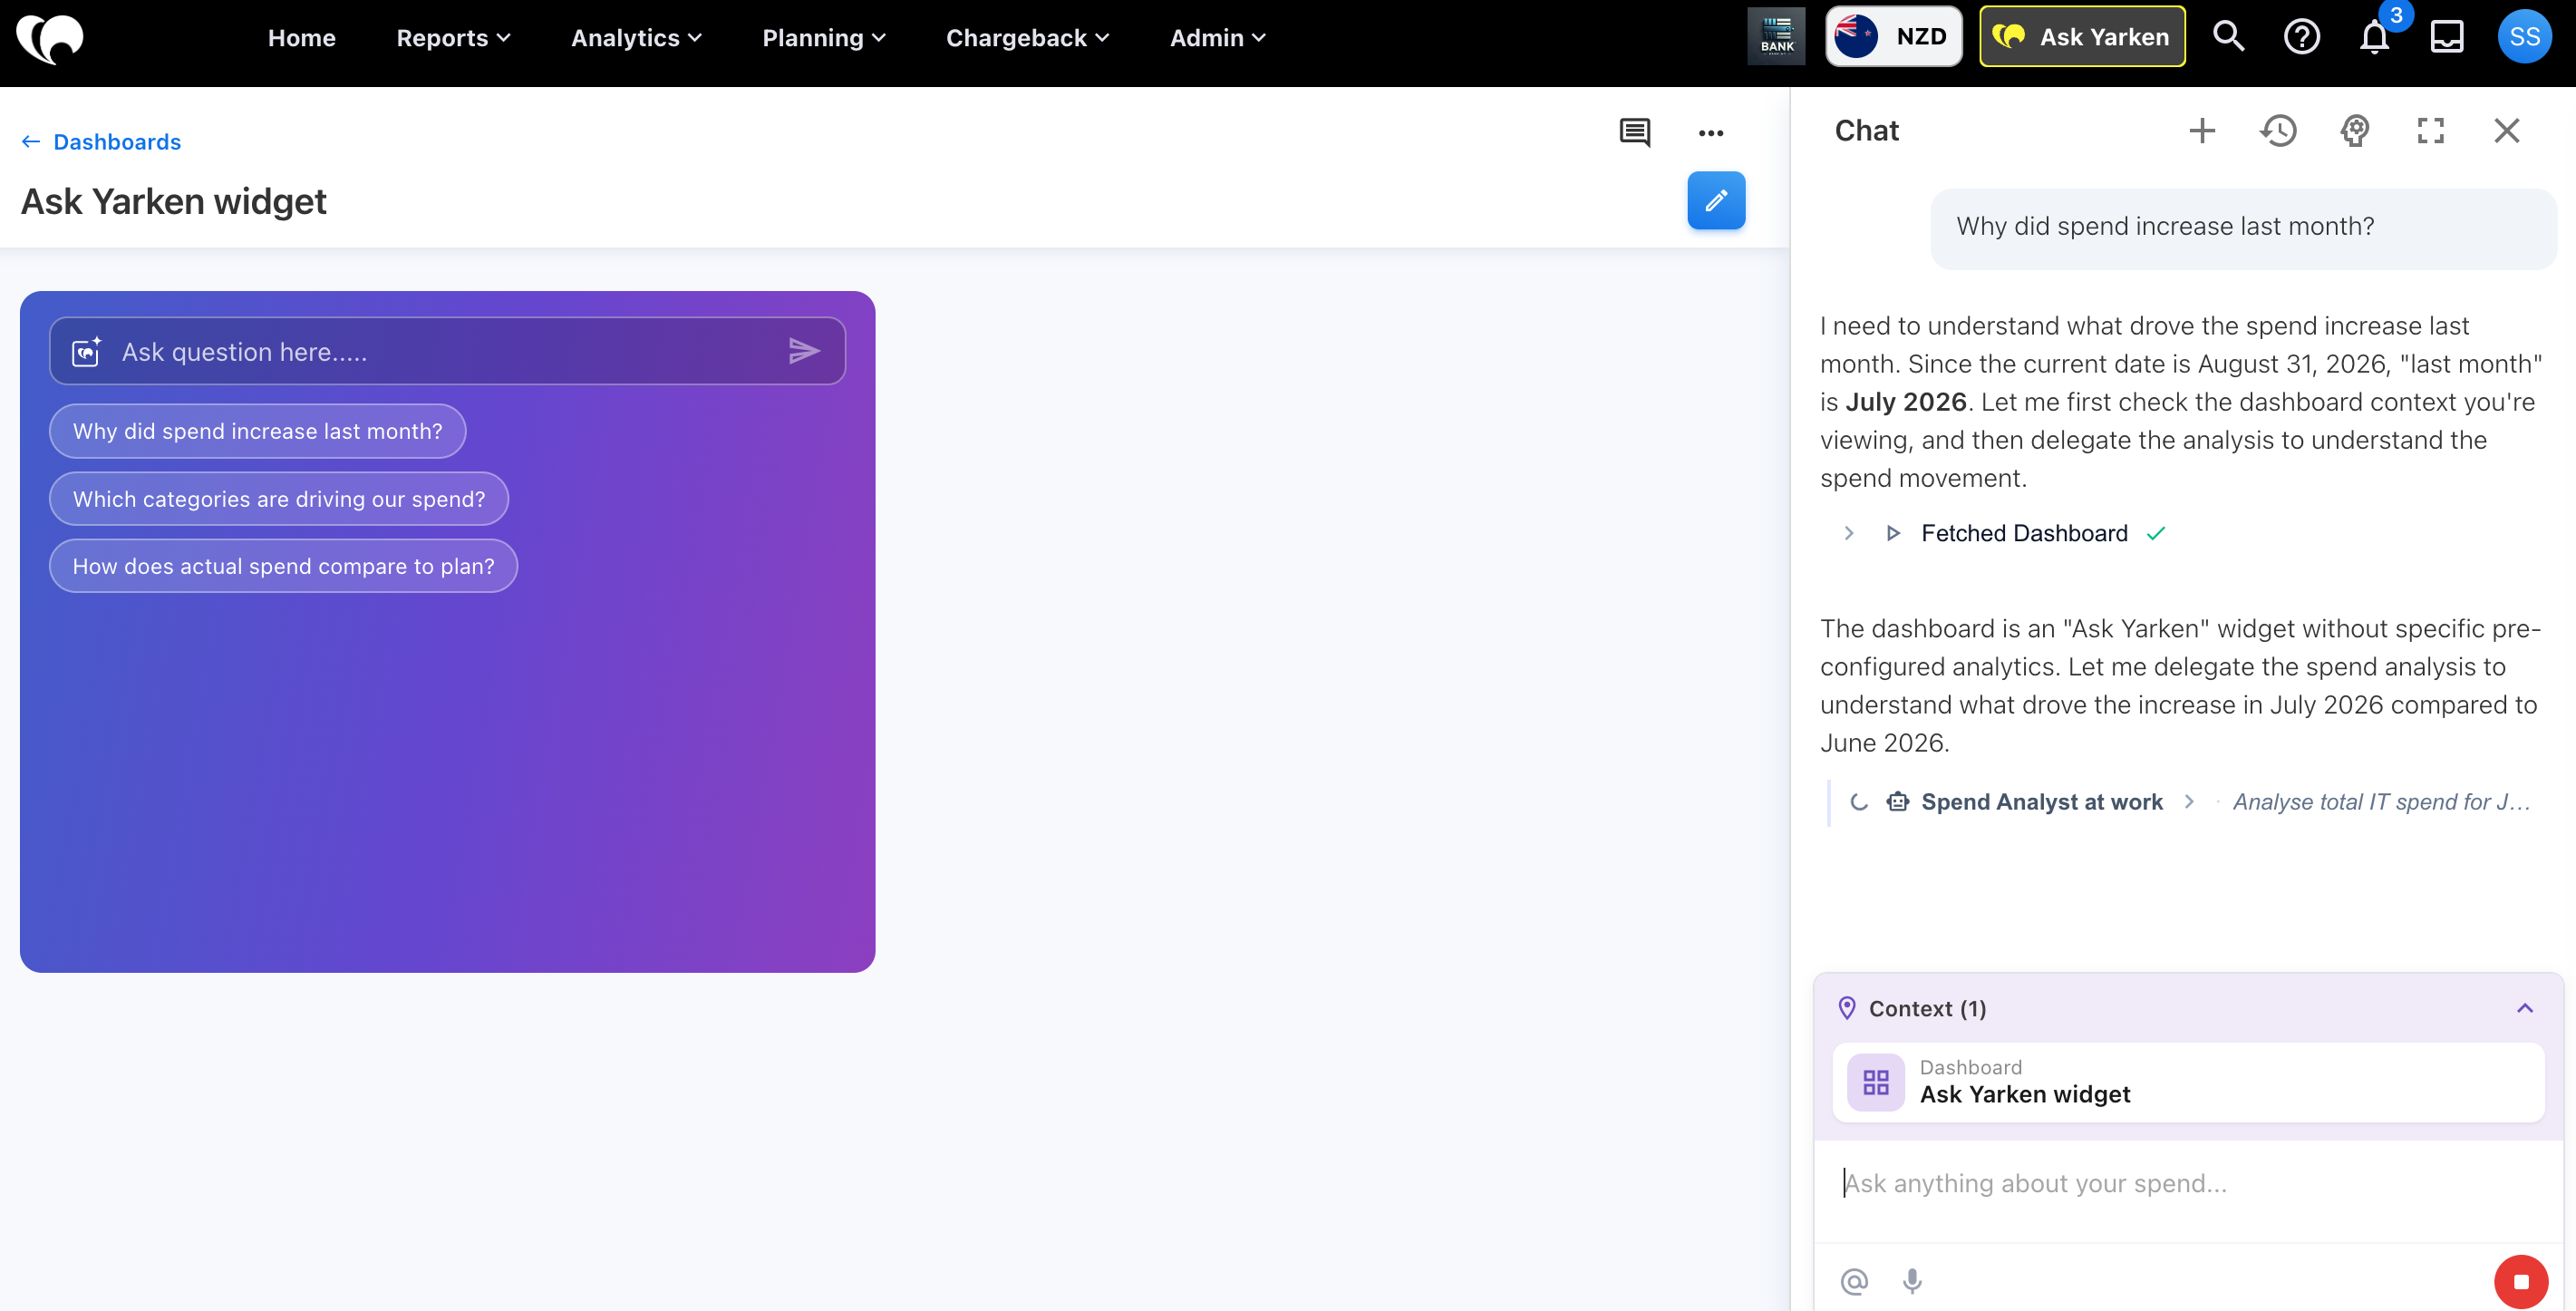
Task: Open the Admin dropdown menu
Action: (x=1217, y=38)
